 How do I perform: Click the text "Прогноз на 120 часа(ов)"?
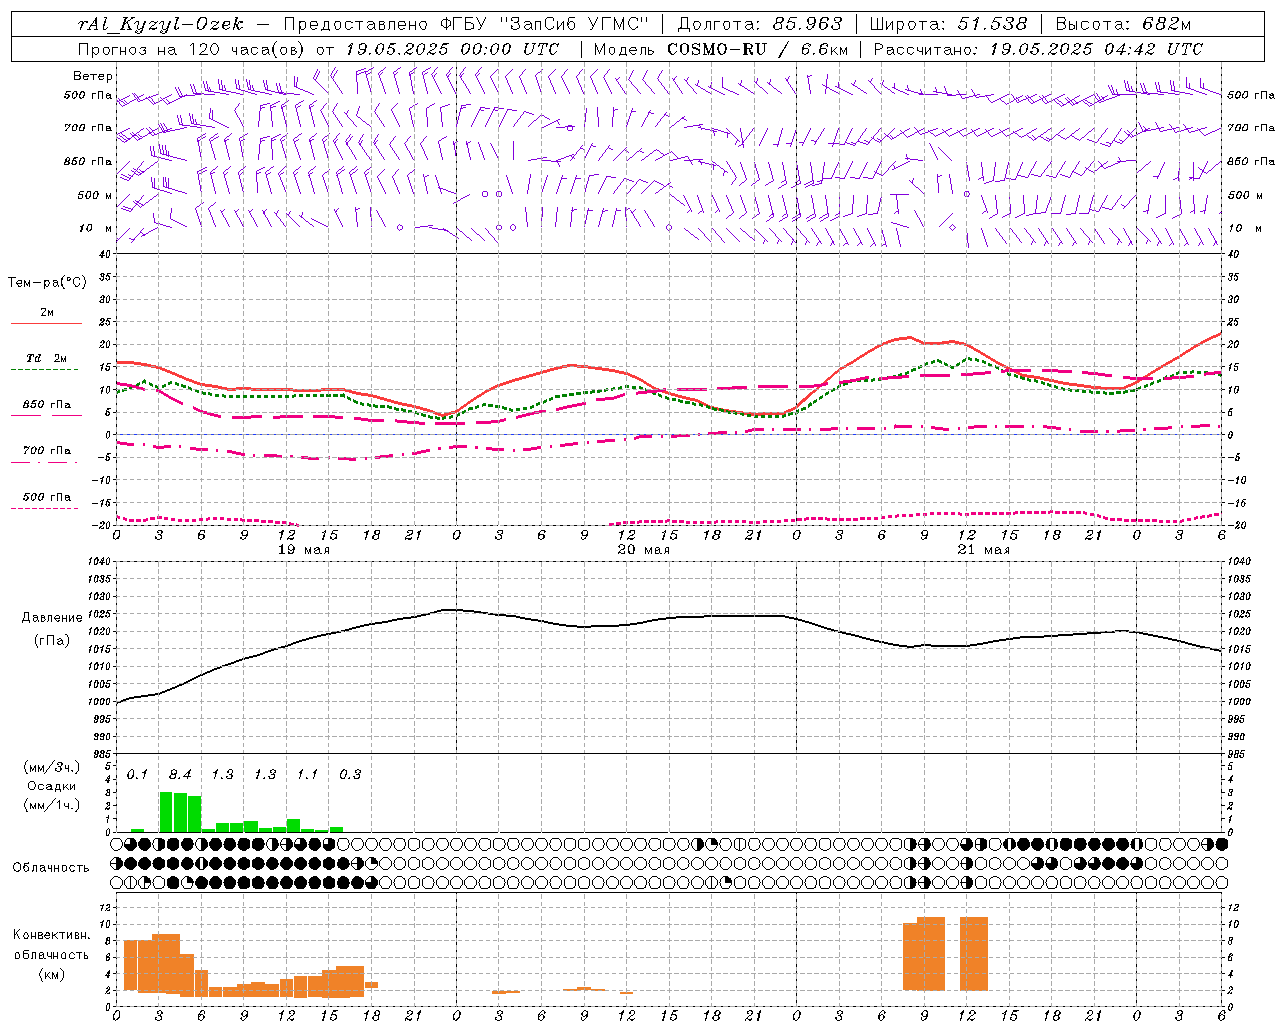[x=192, y=49]
